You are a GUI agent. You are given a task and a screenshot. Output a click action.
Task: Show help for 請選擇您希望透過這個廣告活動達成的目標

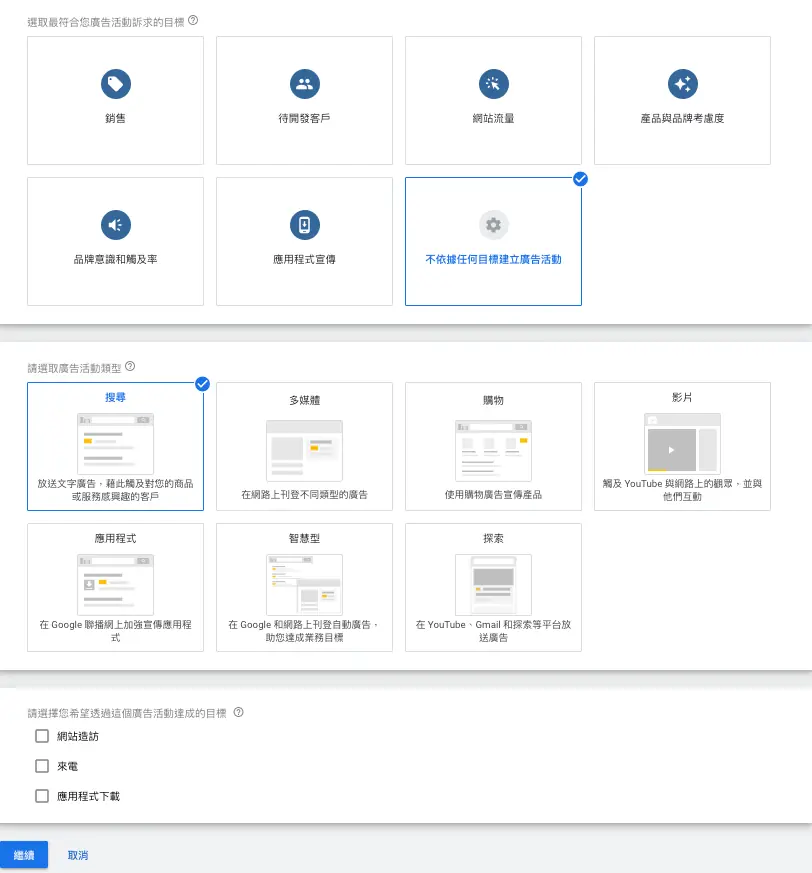(238, 712)
